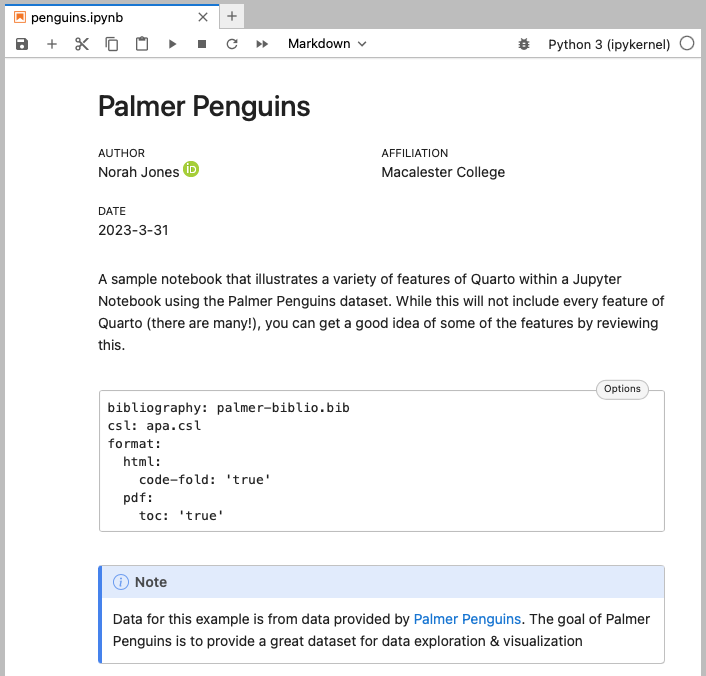This screenshot has height=676, width=706.
Task: Click the Save notebook icon
Action: 22,44
